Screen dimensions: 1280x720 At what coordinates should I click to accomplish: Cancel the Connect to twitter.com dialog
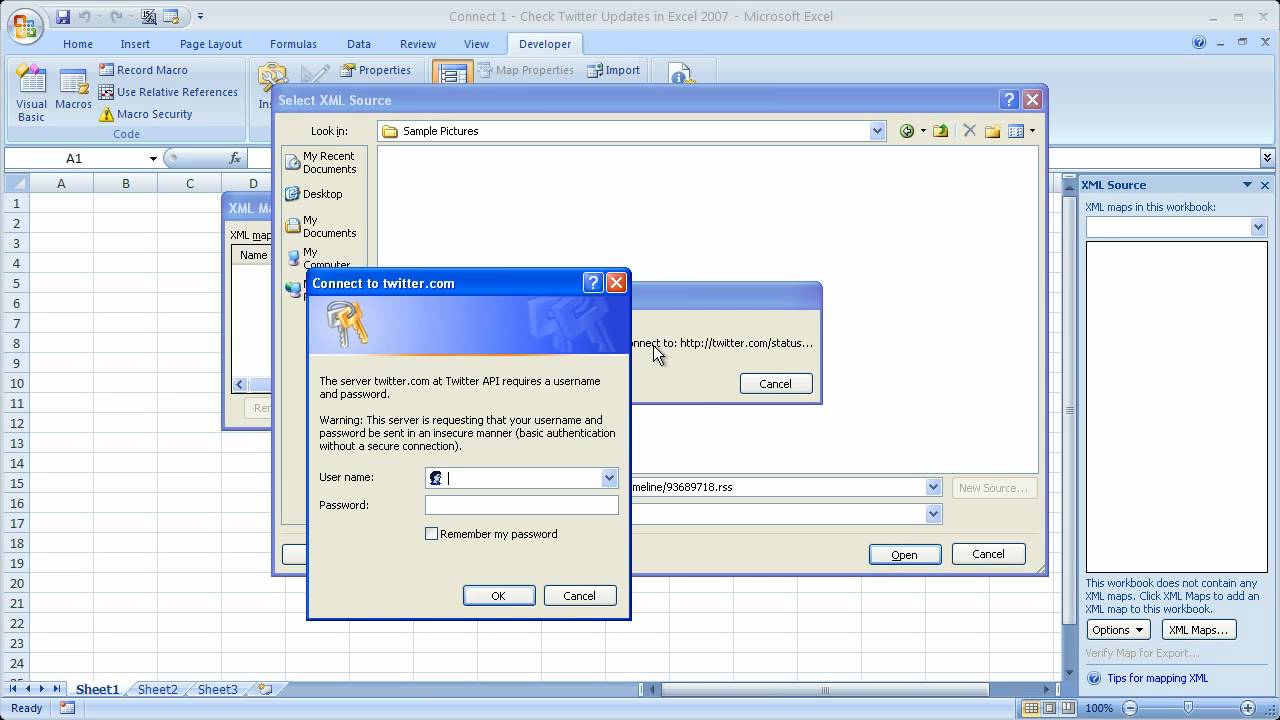point(580,595)
